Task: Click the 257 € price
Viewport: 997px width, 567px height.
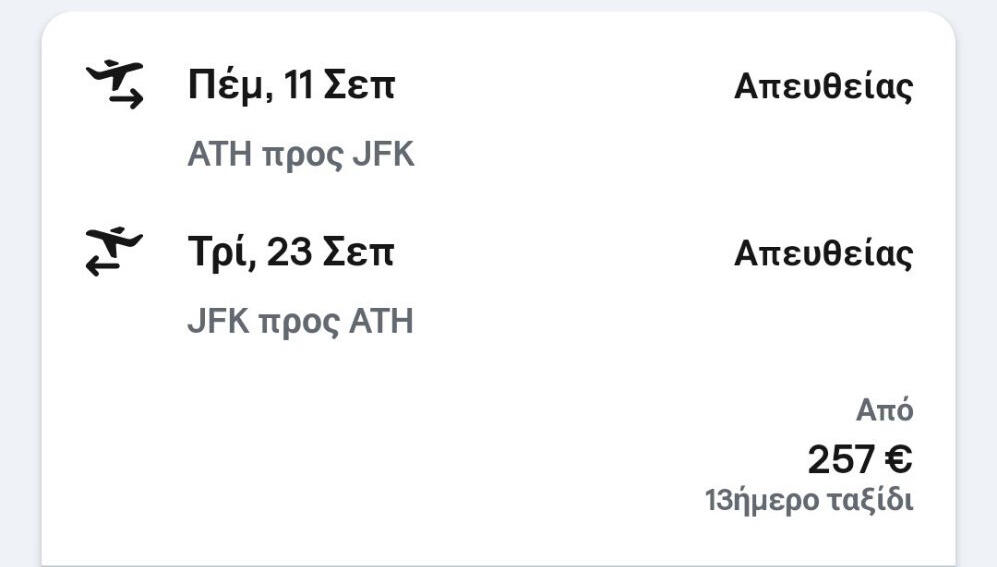Action: [859, 460]
